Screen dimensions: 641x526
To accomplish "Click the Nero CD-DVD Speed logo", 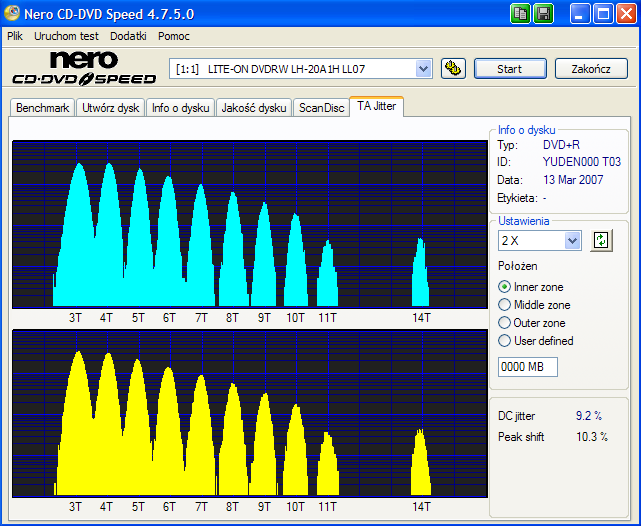I will tap(84, 68).
